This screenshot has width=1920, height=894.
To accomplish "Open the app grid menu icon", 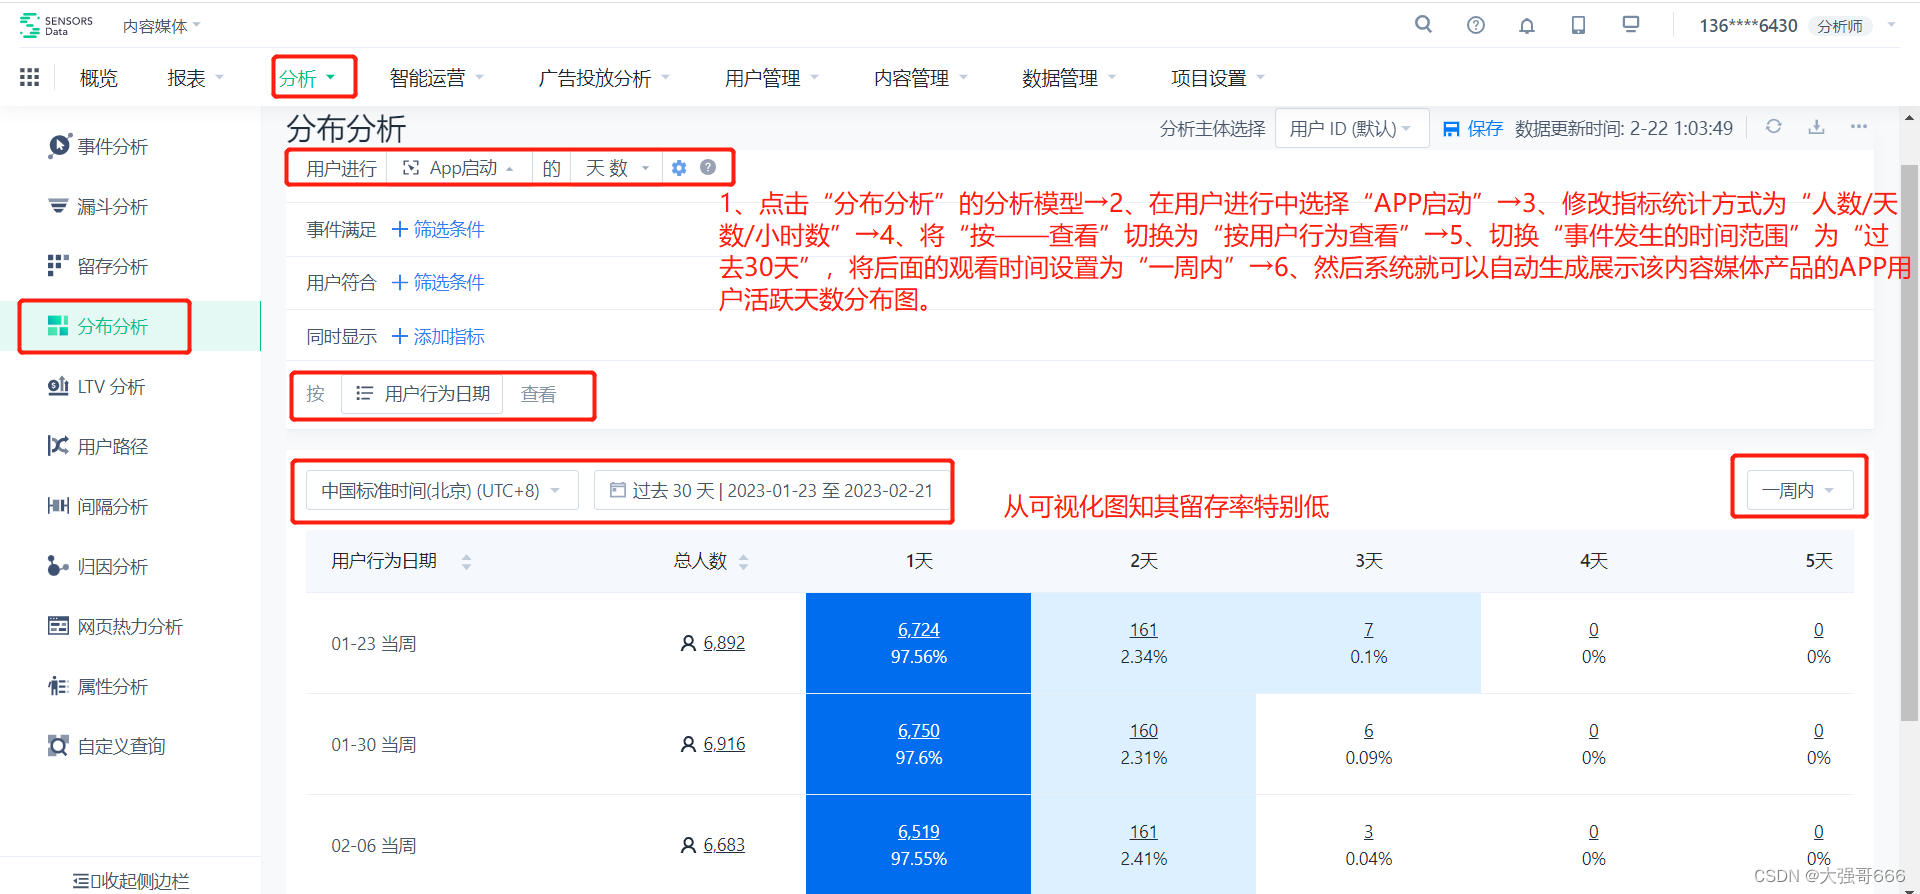I will 30,77.
